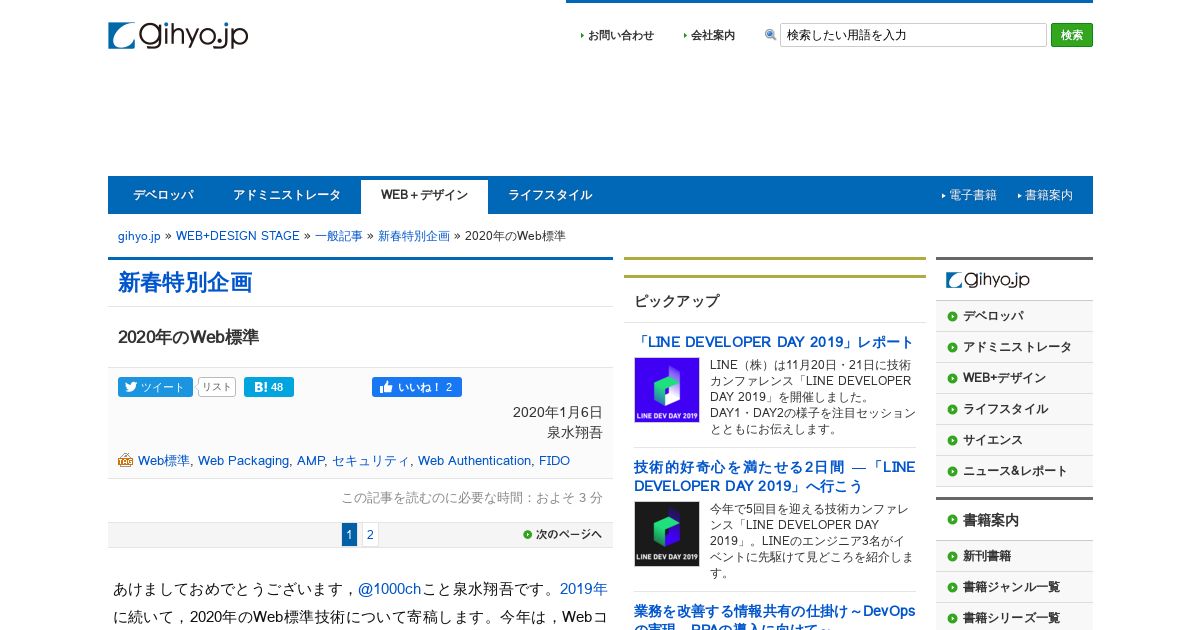
Task: Open the セキュリティ tag link
Action: 370,461
